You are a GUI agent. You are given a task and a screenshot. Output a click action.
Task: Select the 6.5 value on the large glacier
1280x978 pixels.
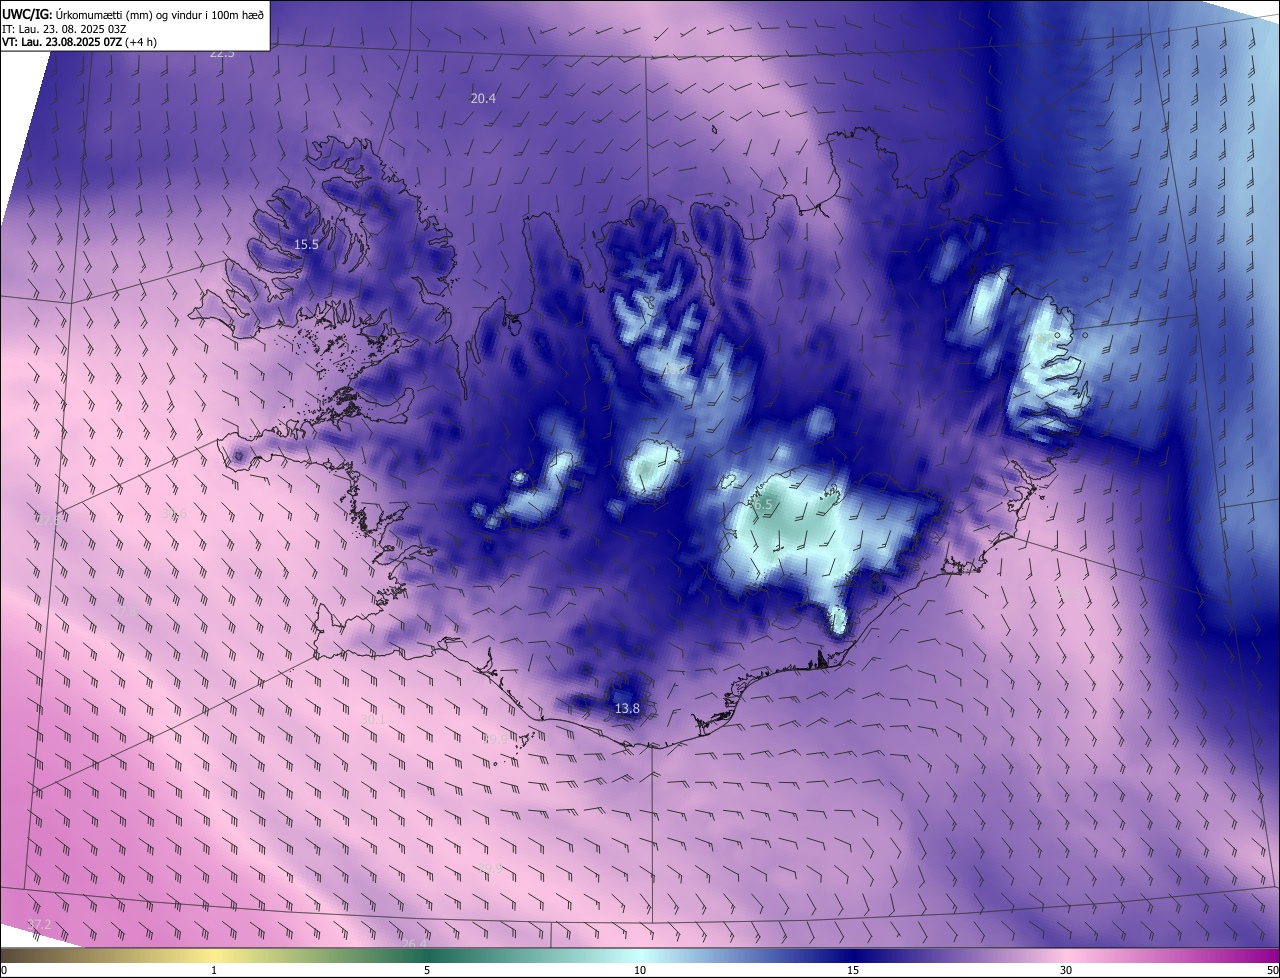(764, 506)
